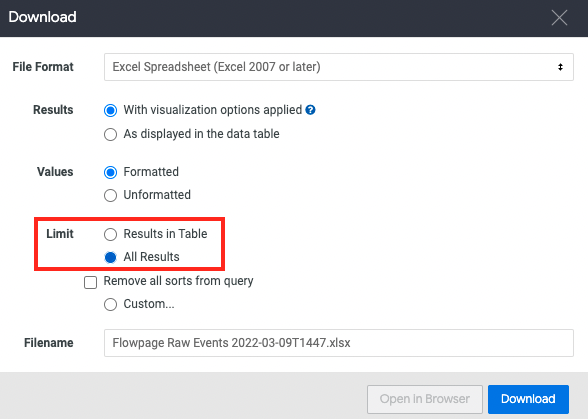Choose Formatted values radio button
Image resolution: width=588 pixels, height=419 pixels.
click(110, 172)
